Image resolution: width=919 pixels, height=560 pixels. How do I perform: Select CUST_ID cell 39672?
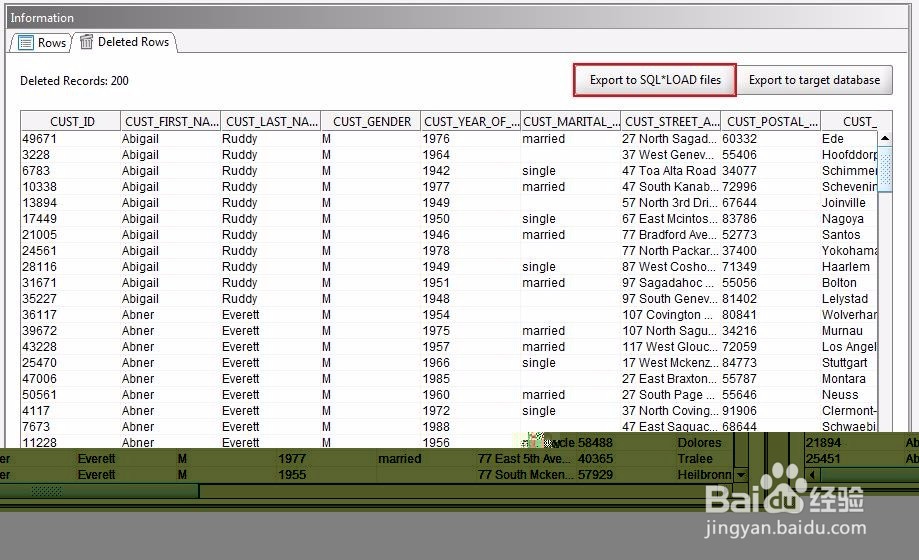coord(70,331)
